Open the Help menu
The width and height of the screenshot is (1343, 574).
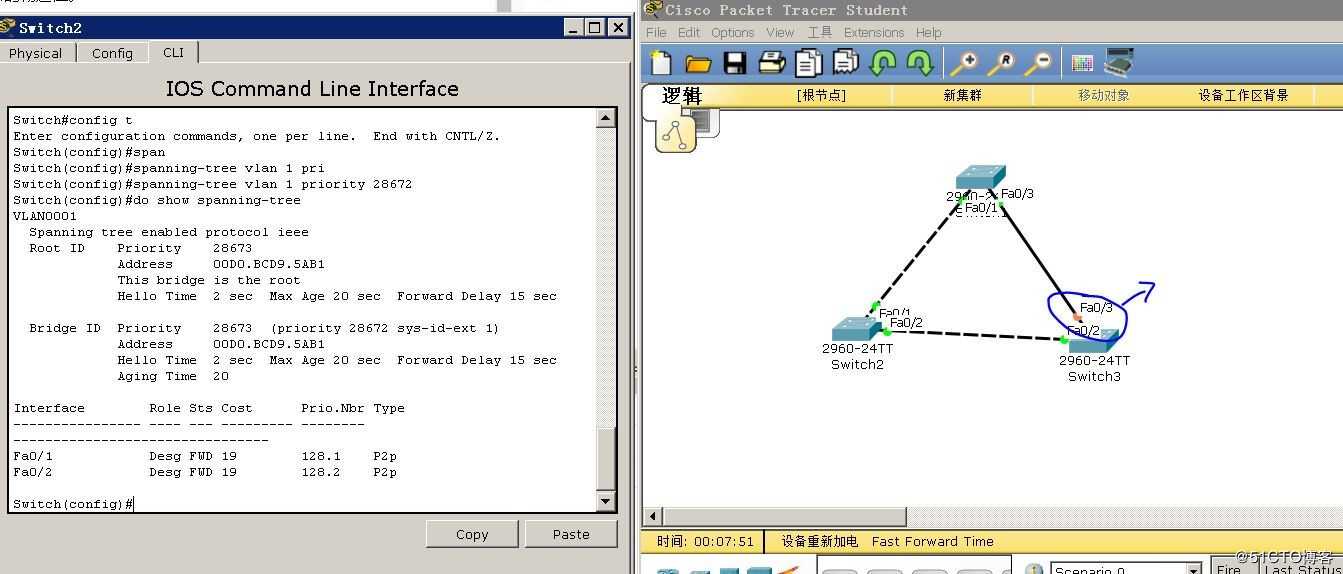click(x=928, y=32)
